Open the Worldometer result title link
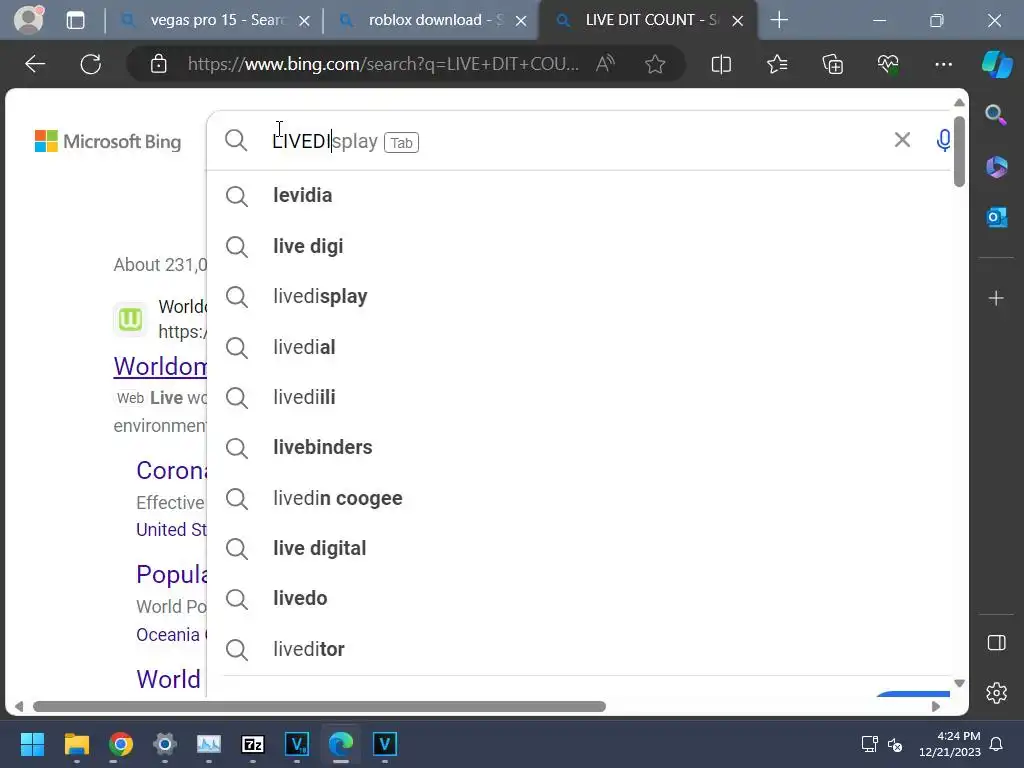Image resolution: width=1024 pixels, height=768 pixels. pos(160,366)
